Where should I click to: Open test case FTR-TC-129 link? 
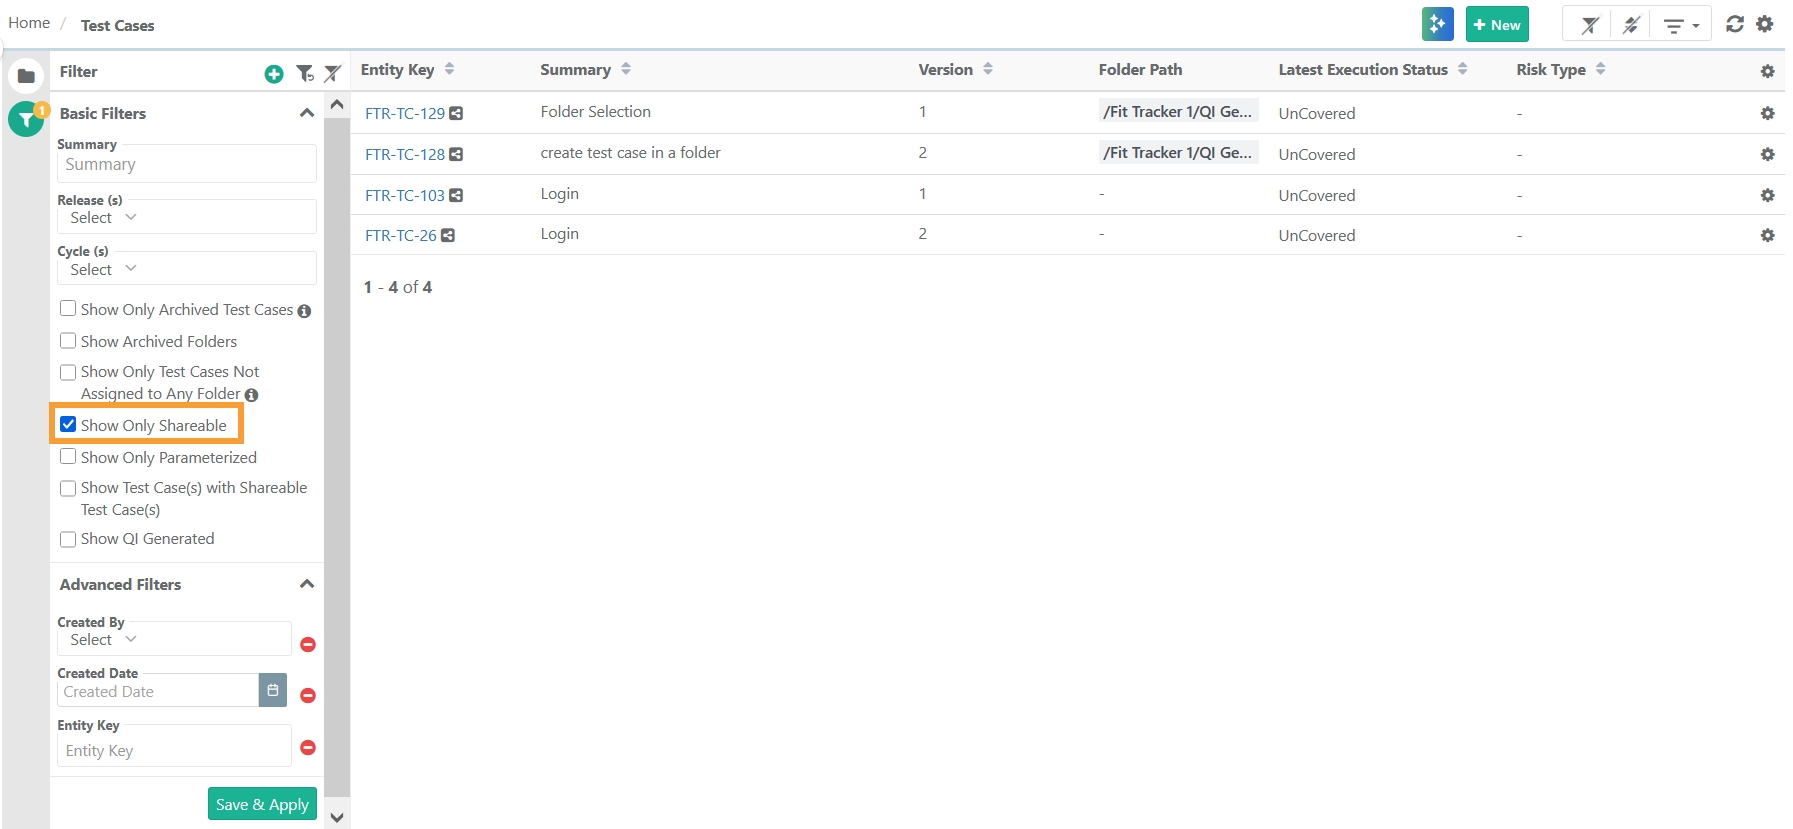point(404,113)
